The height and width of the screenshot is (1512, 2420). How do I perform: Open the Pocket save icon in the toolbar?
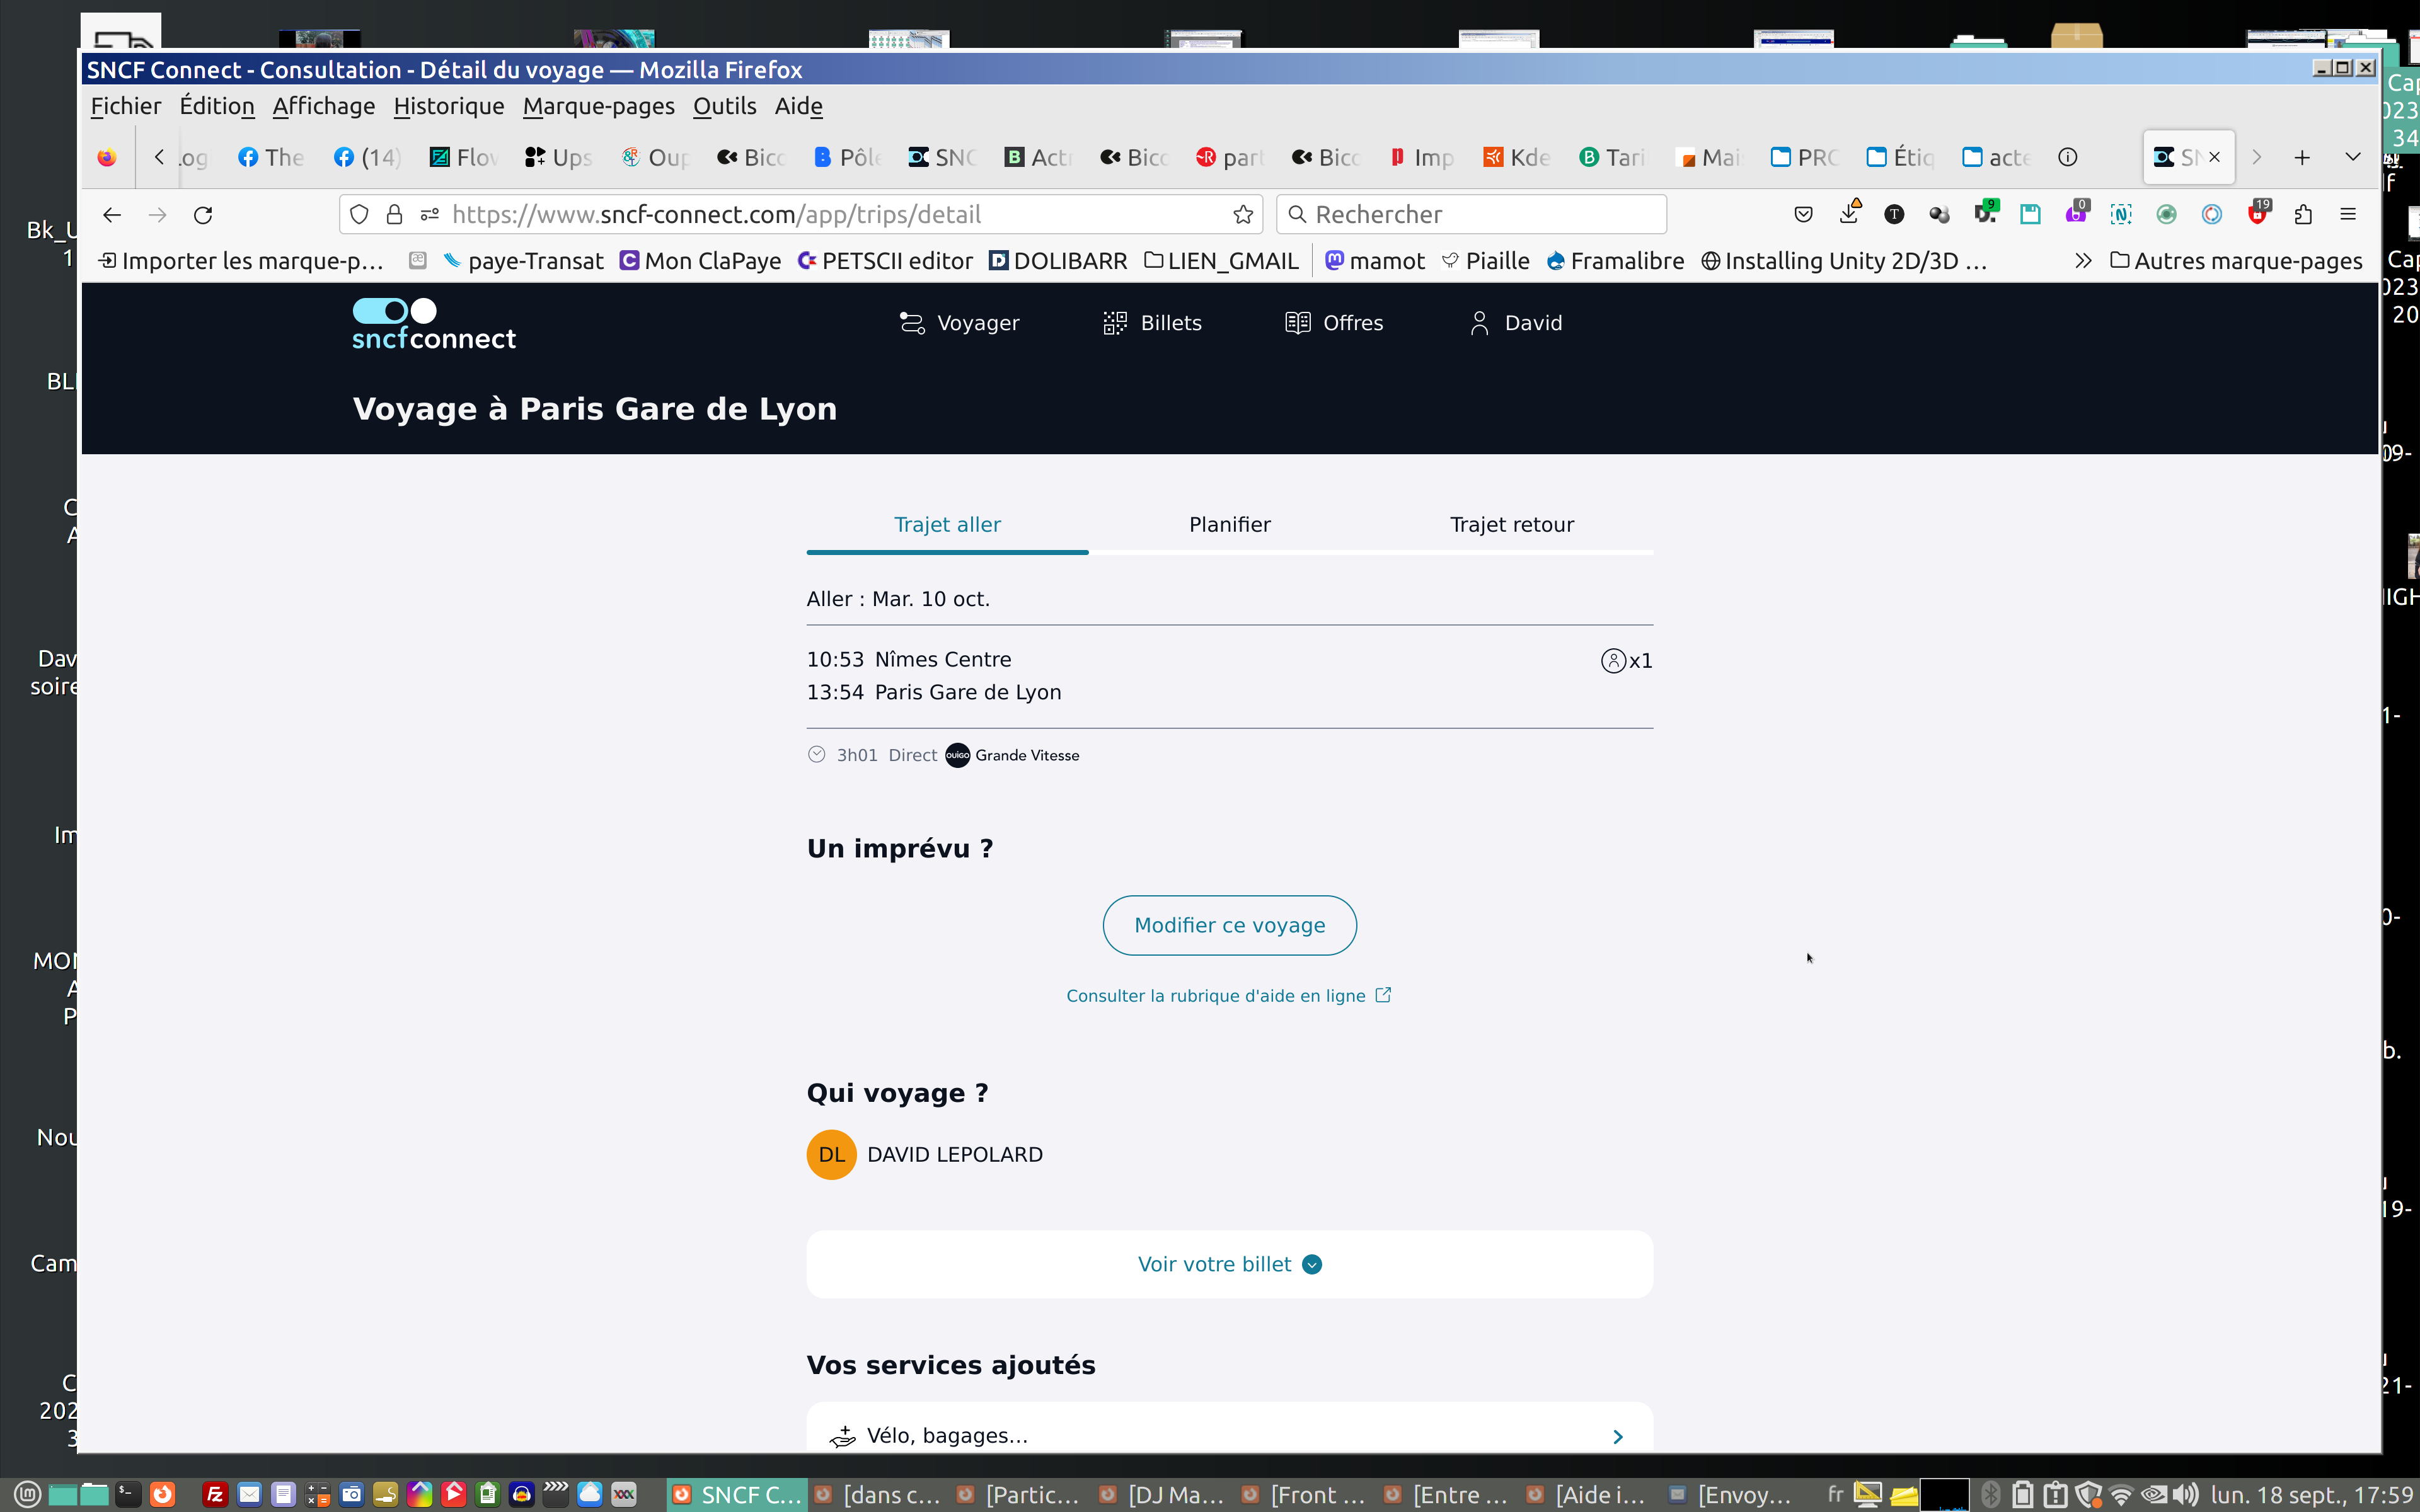coord(1803,215)
